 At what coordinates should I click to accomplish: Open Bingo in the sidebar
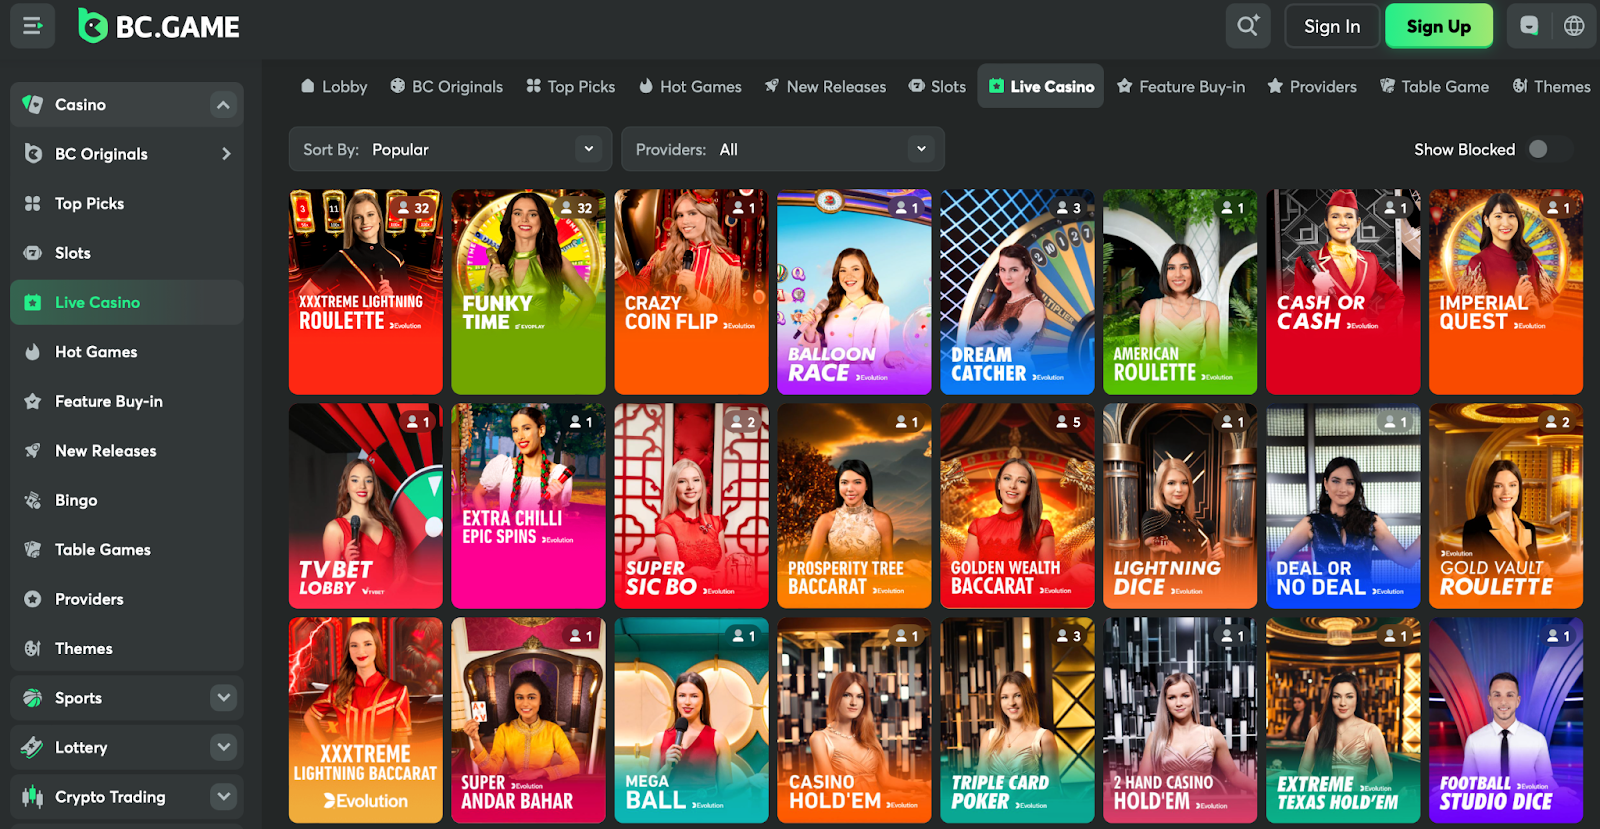(x=127, y=500)
